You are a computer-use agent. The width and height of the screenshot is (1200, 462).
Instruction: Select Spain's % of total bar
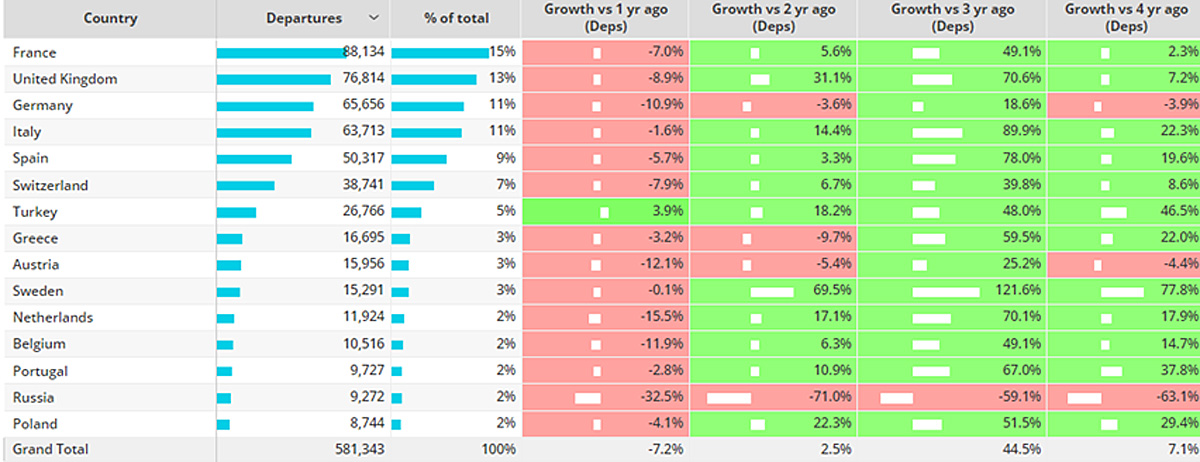tap(419, 158)
